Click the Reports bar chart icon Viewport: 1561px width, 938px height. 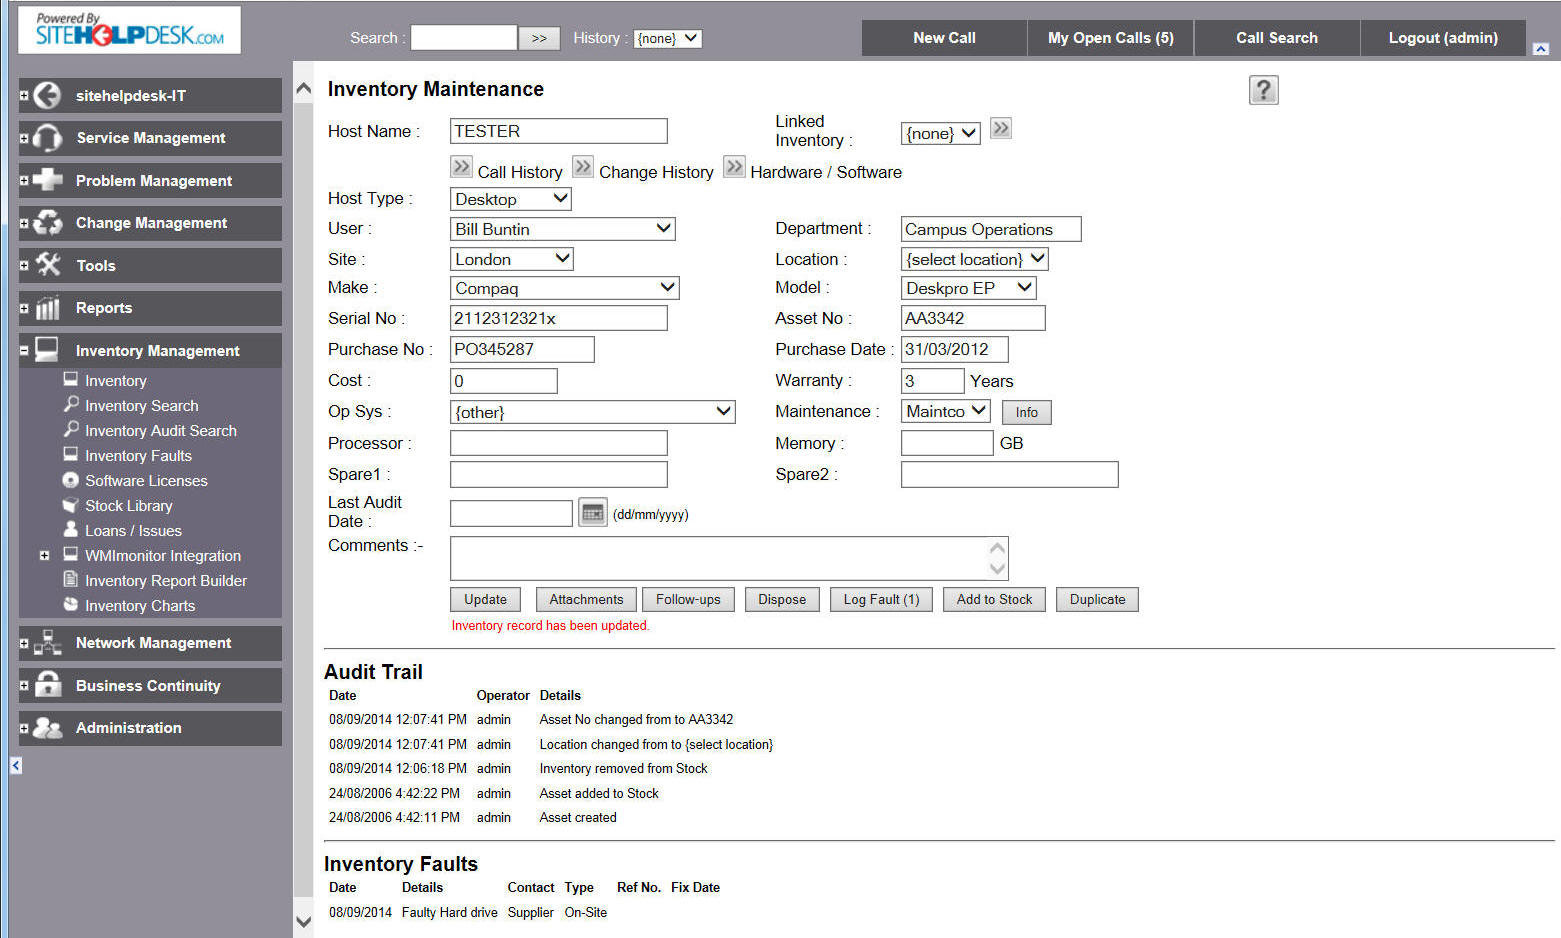coord(47,308)
